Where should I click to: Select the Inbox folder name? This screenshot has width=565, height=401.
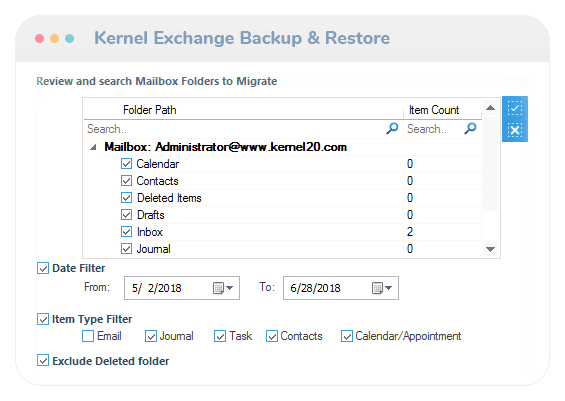(x=150, y=232)
